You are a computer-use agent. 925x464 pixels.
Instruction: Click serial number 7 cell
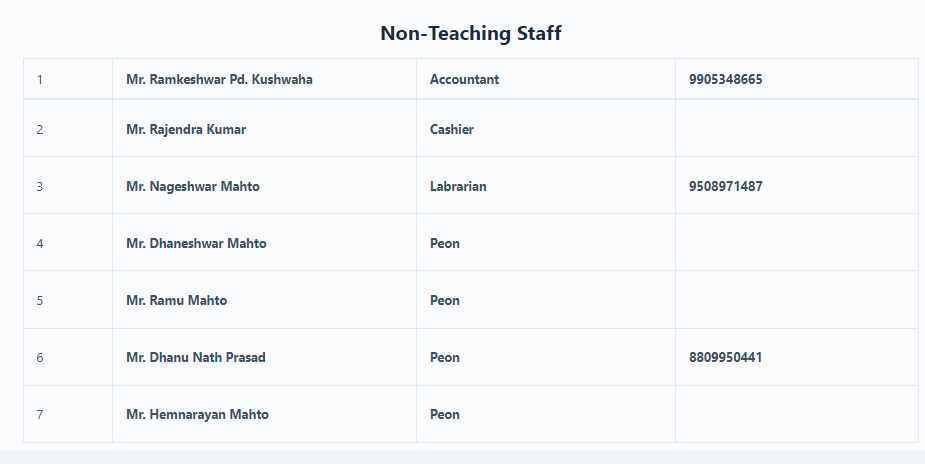coord(68,414)
